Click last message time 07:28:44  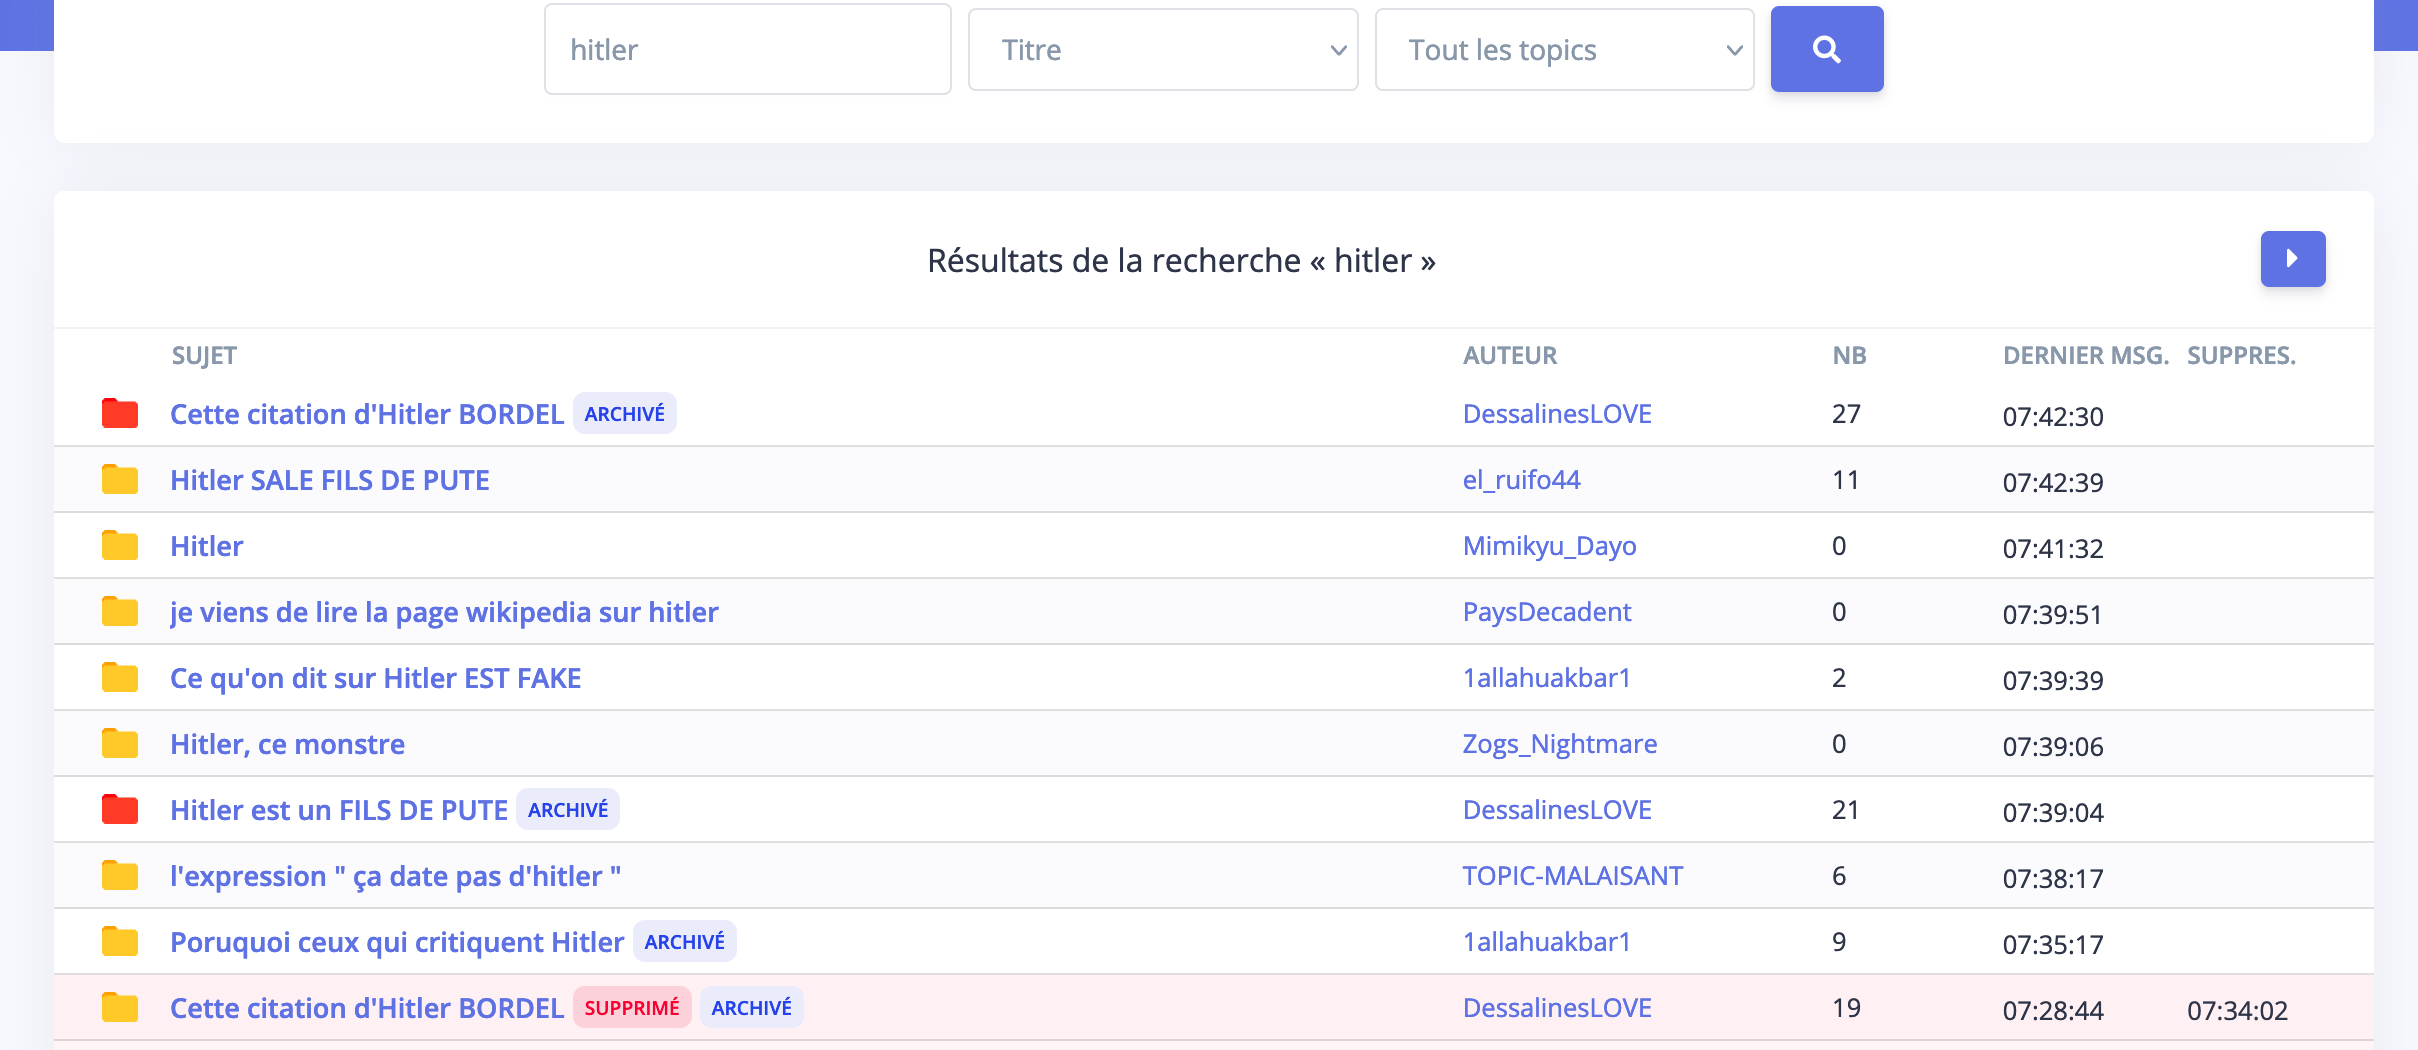click(x=2053, y=1011)
